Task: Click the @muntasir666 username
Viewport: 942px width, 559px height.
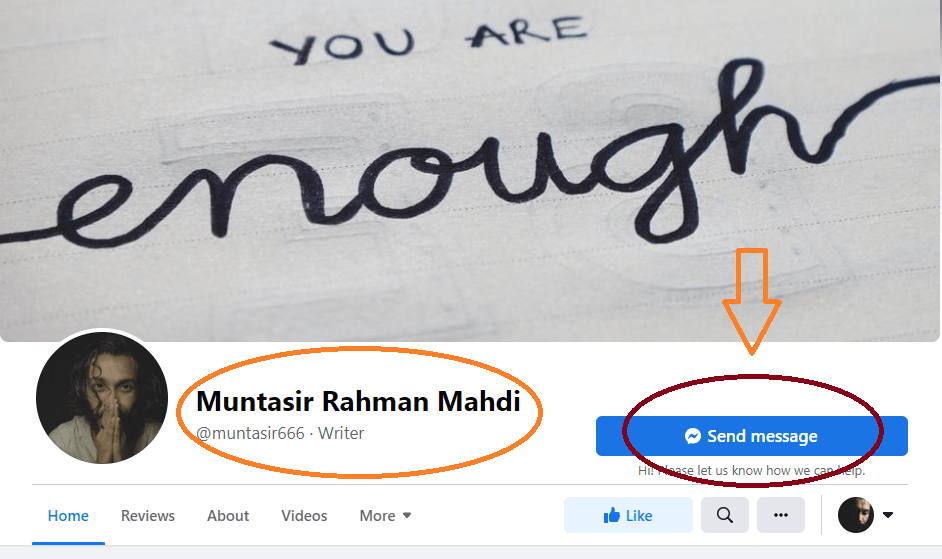Action: pyautogui.click(x=250, y=433)
